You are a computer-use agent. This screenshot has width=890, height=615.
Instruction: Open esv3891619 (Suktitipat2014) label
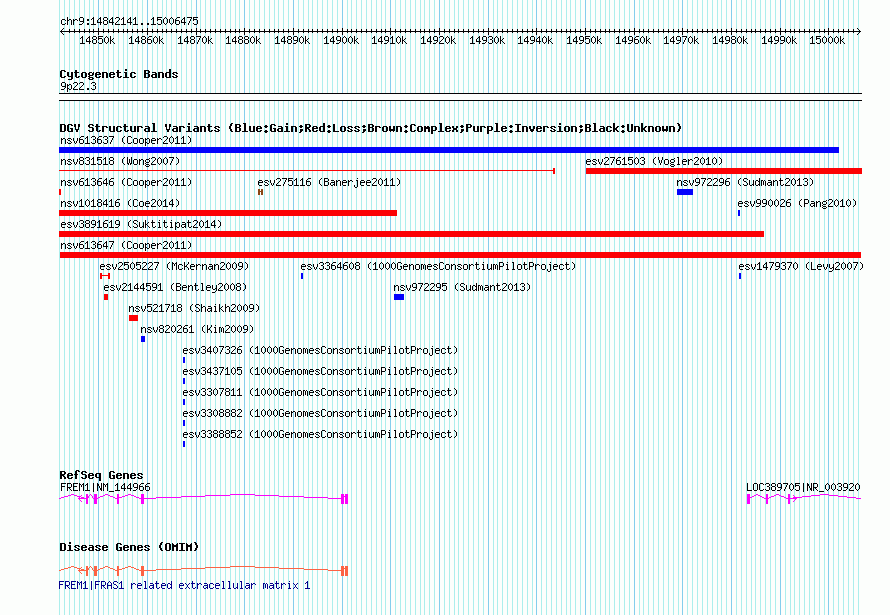coord(141,224)
